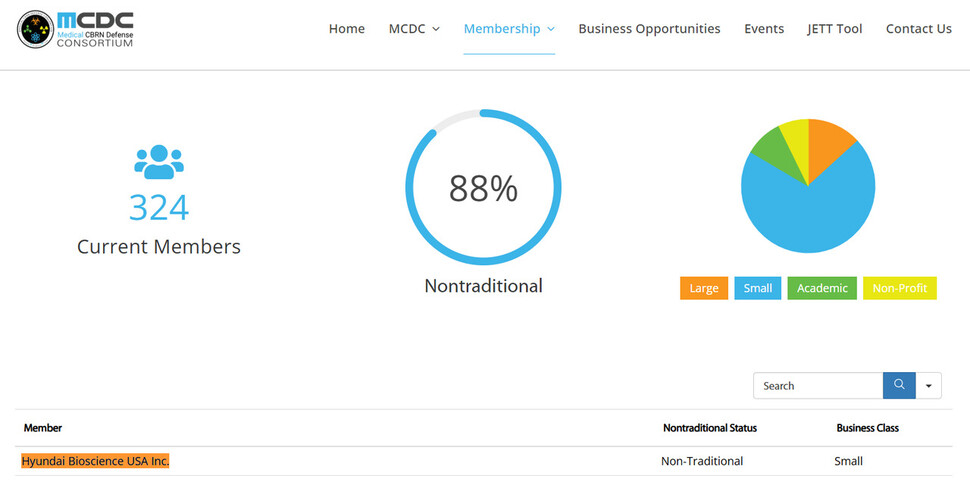Navigate to the Events page
The image size is (970, 482).
[x=764, y=29]
